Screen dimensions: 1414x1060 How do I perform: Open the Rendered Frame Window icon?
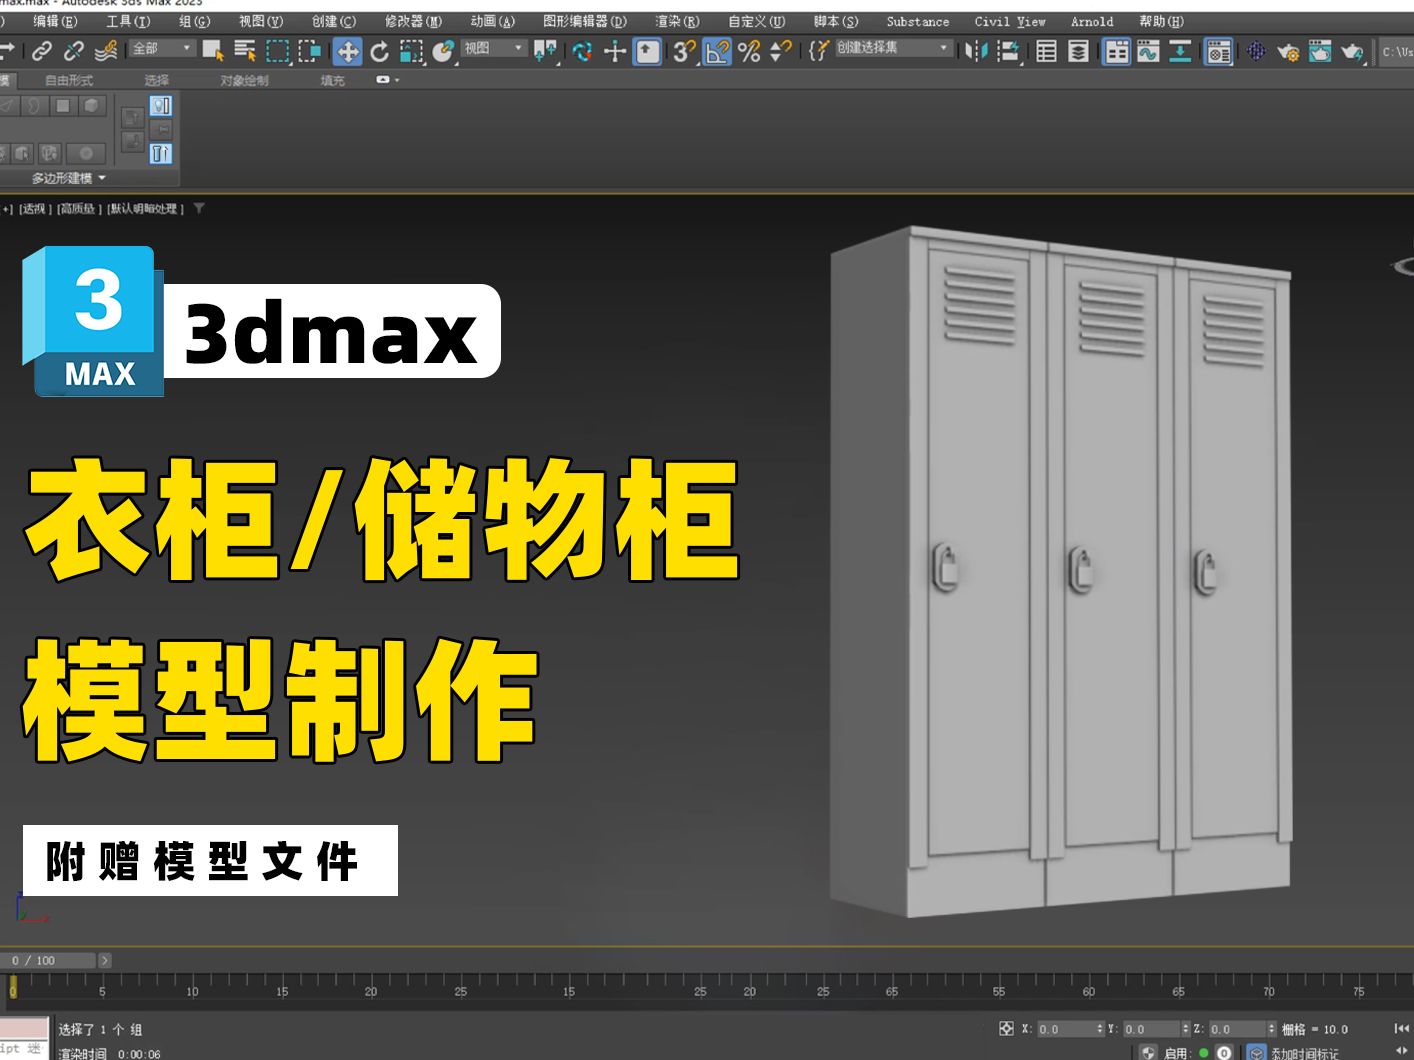click(x=1320, y=50)
